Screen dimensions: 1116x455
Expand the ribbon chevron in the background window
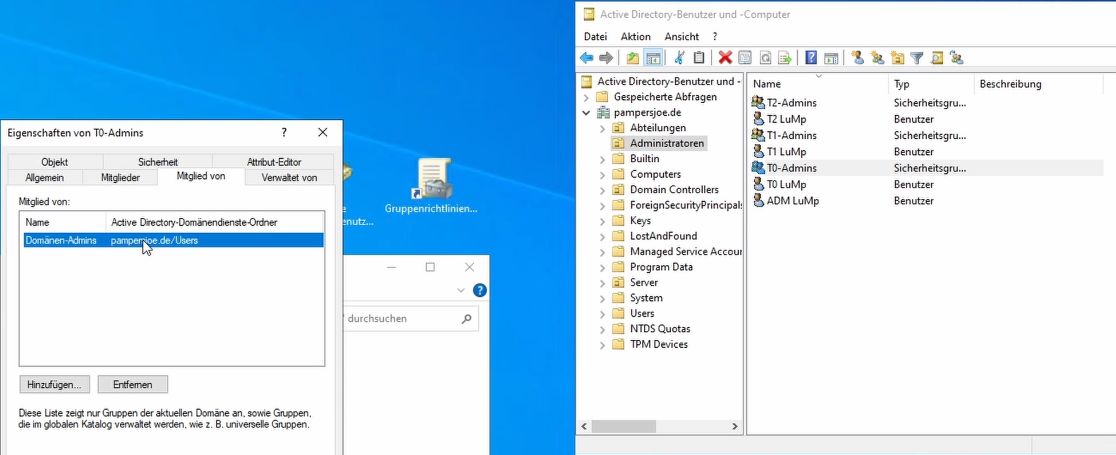460,290
